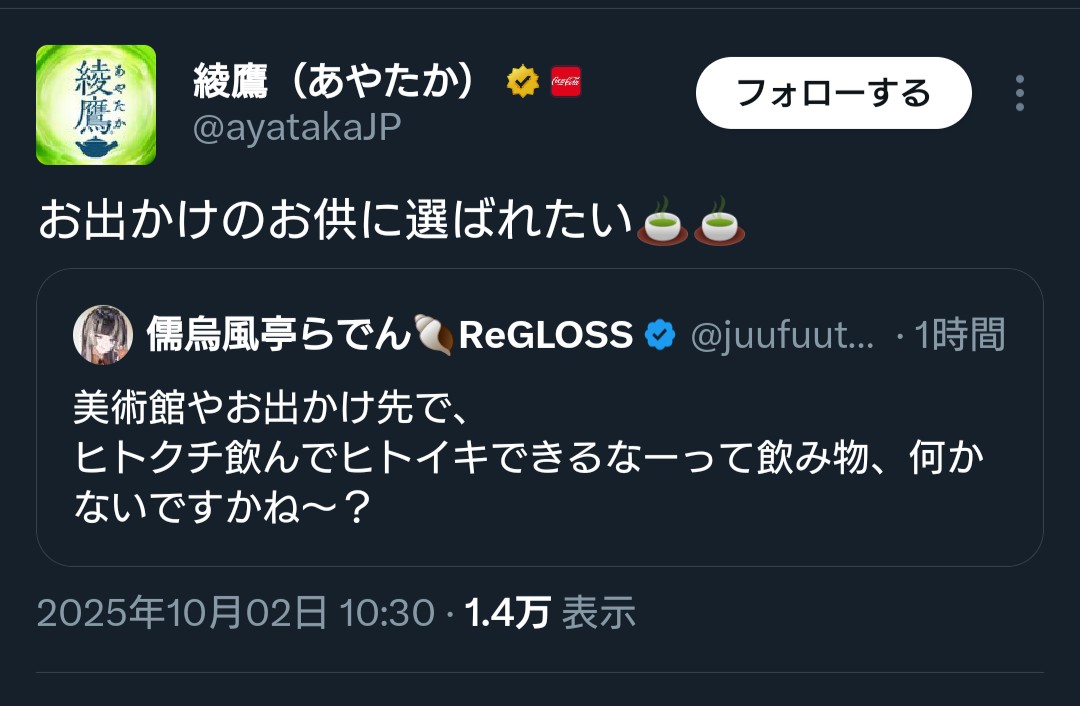
Task: Click the ReGLOSS text in quoted name
Action: pos(546,335)
